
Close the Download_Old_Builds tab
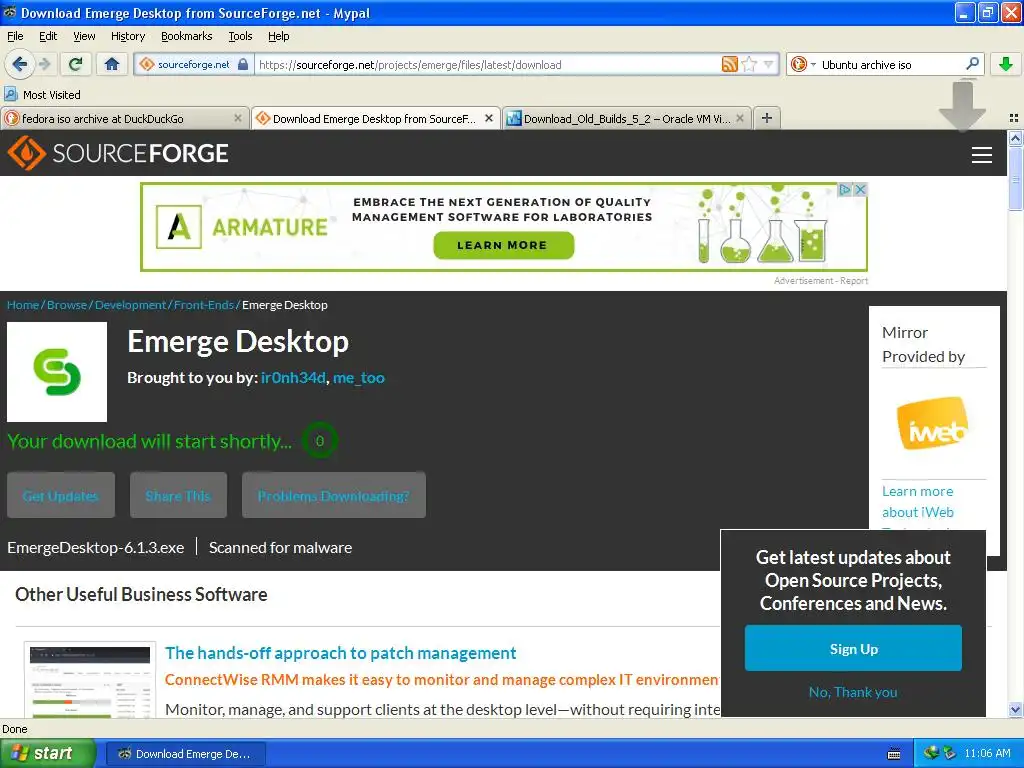pos(740,118)
